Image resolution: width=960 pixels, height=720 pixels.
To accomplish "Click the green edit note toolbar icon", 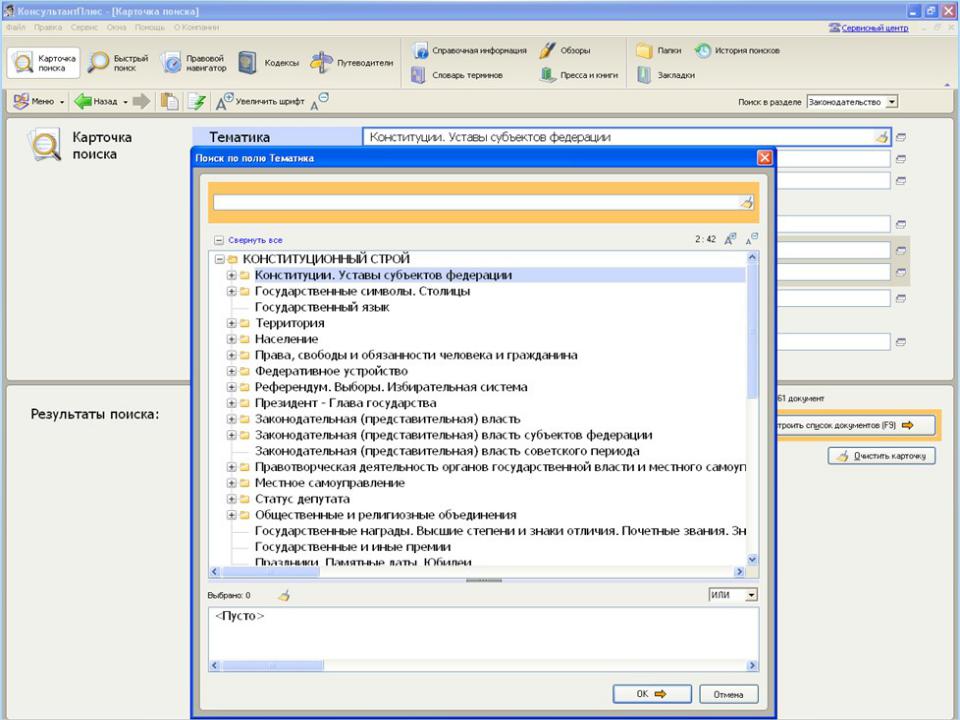I will 197,101.
